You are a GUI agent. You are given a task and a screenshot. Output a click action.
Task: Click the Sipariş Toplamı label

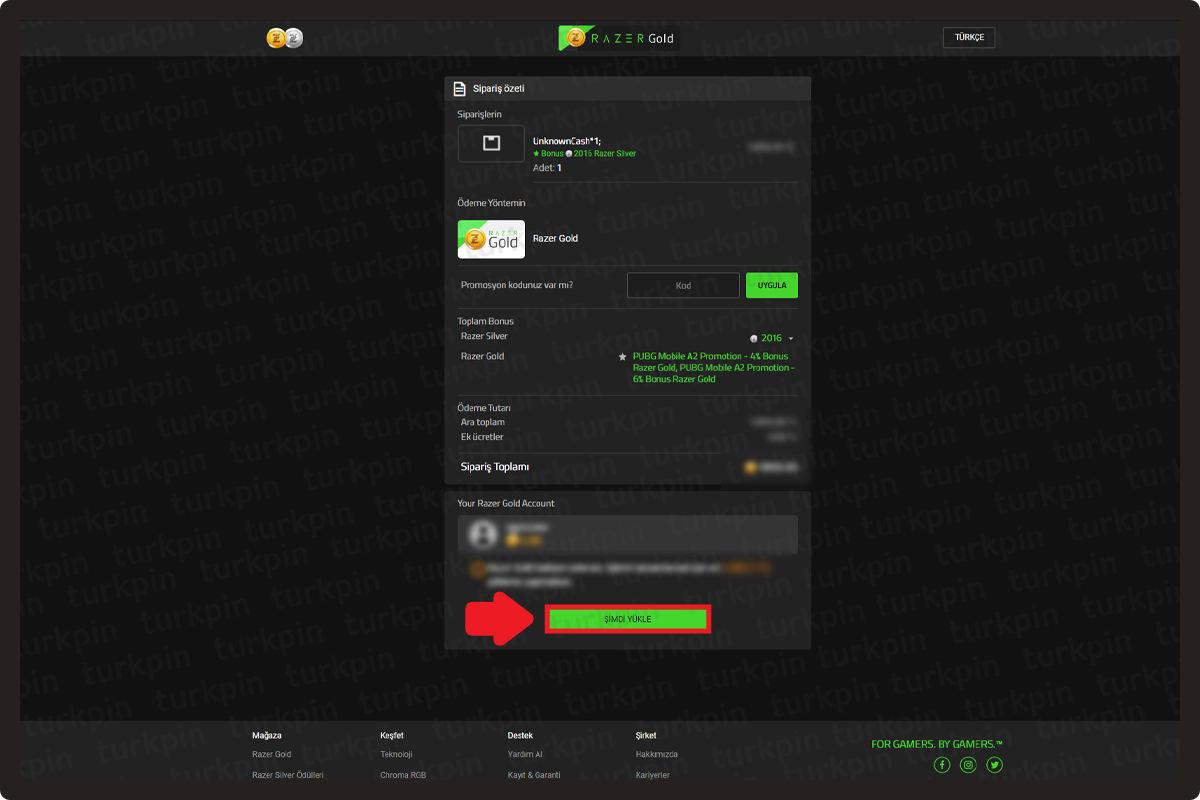click(495, 467)
